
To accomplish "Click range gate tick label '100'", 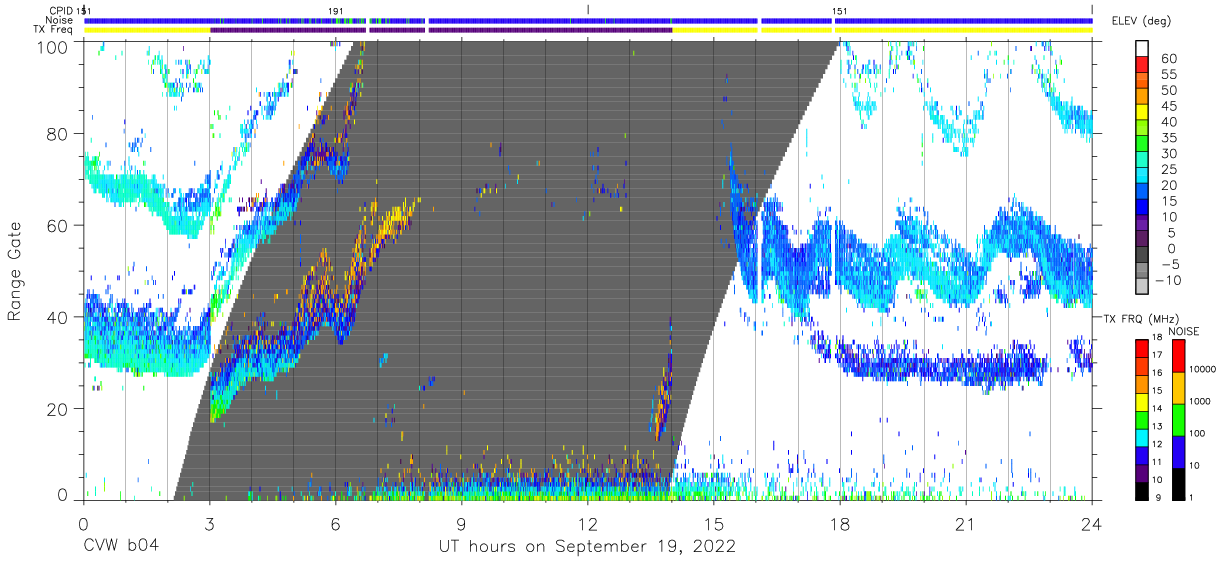I will (x=53, y=47).
